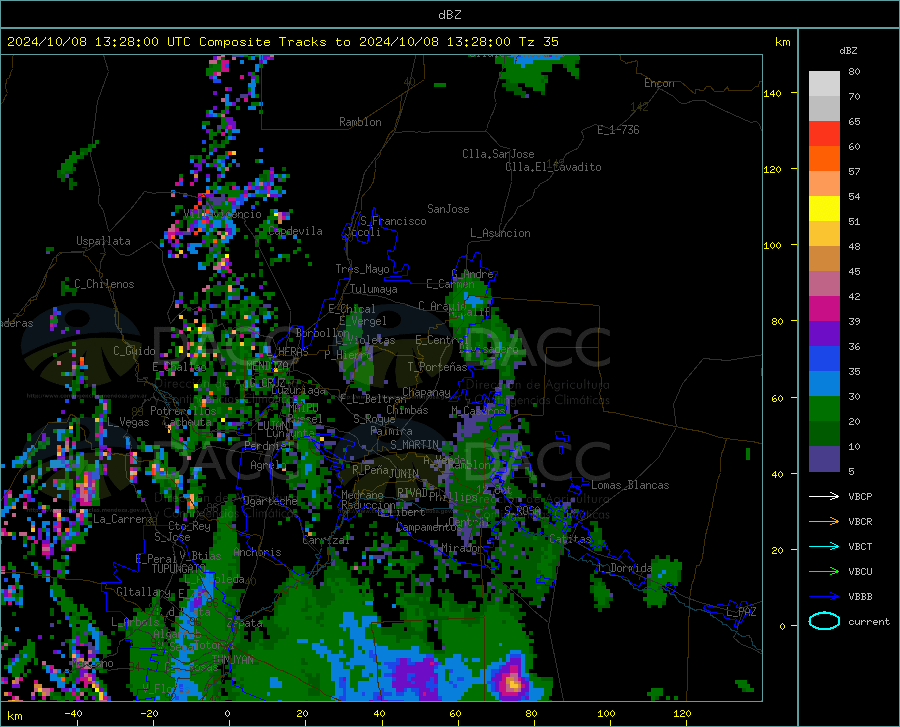
Task: Click the Carrizal map label
Action: pos(326,540)
